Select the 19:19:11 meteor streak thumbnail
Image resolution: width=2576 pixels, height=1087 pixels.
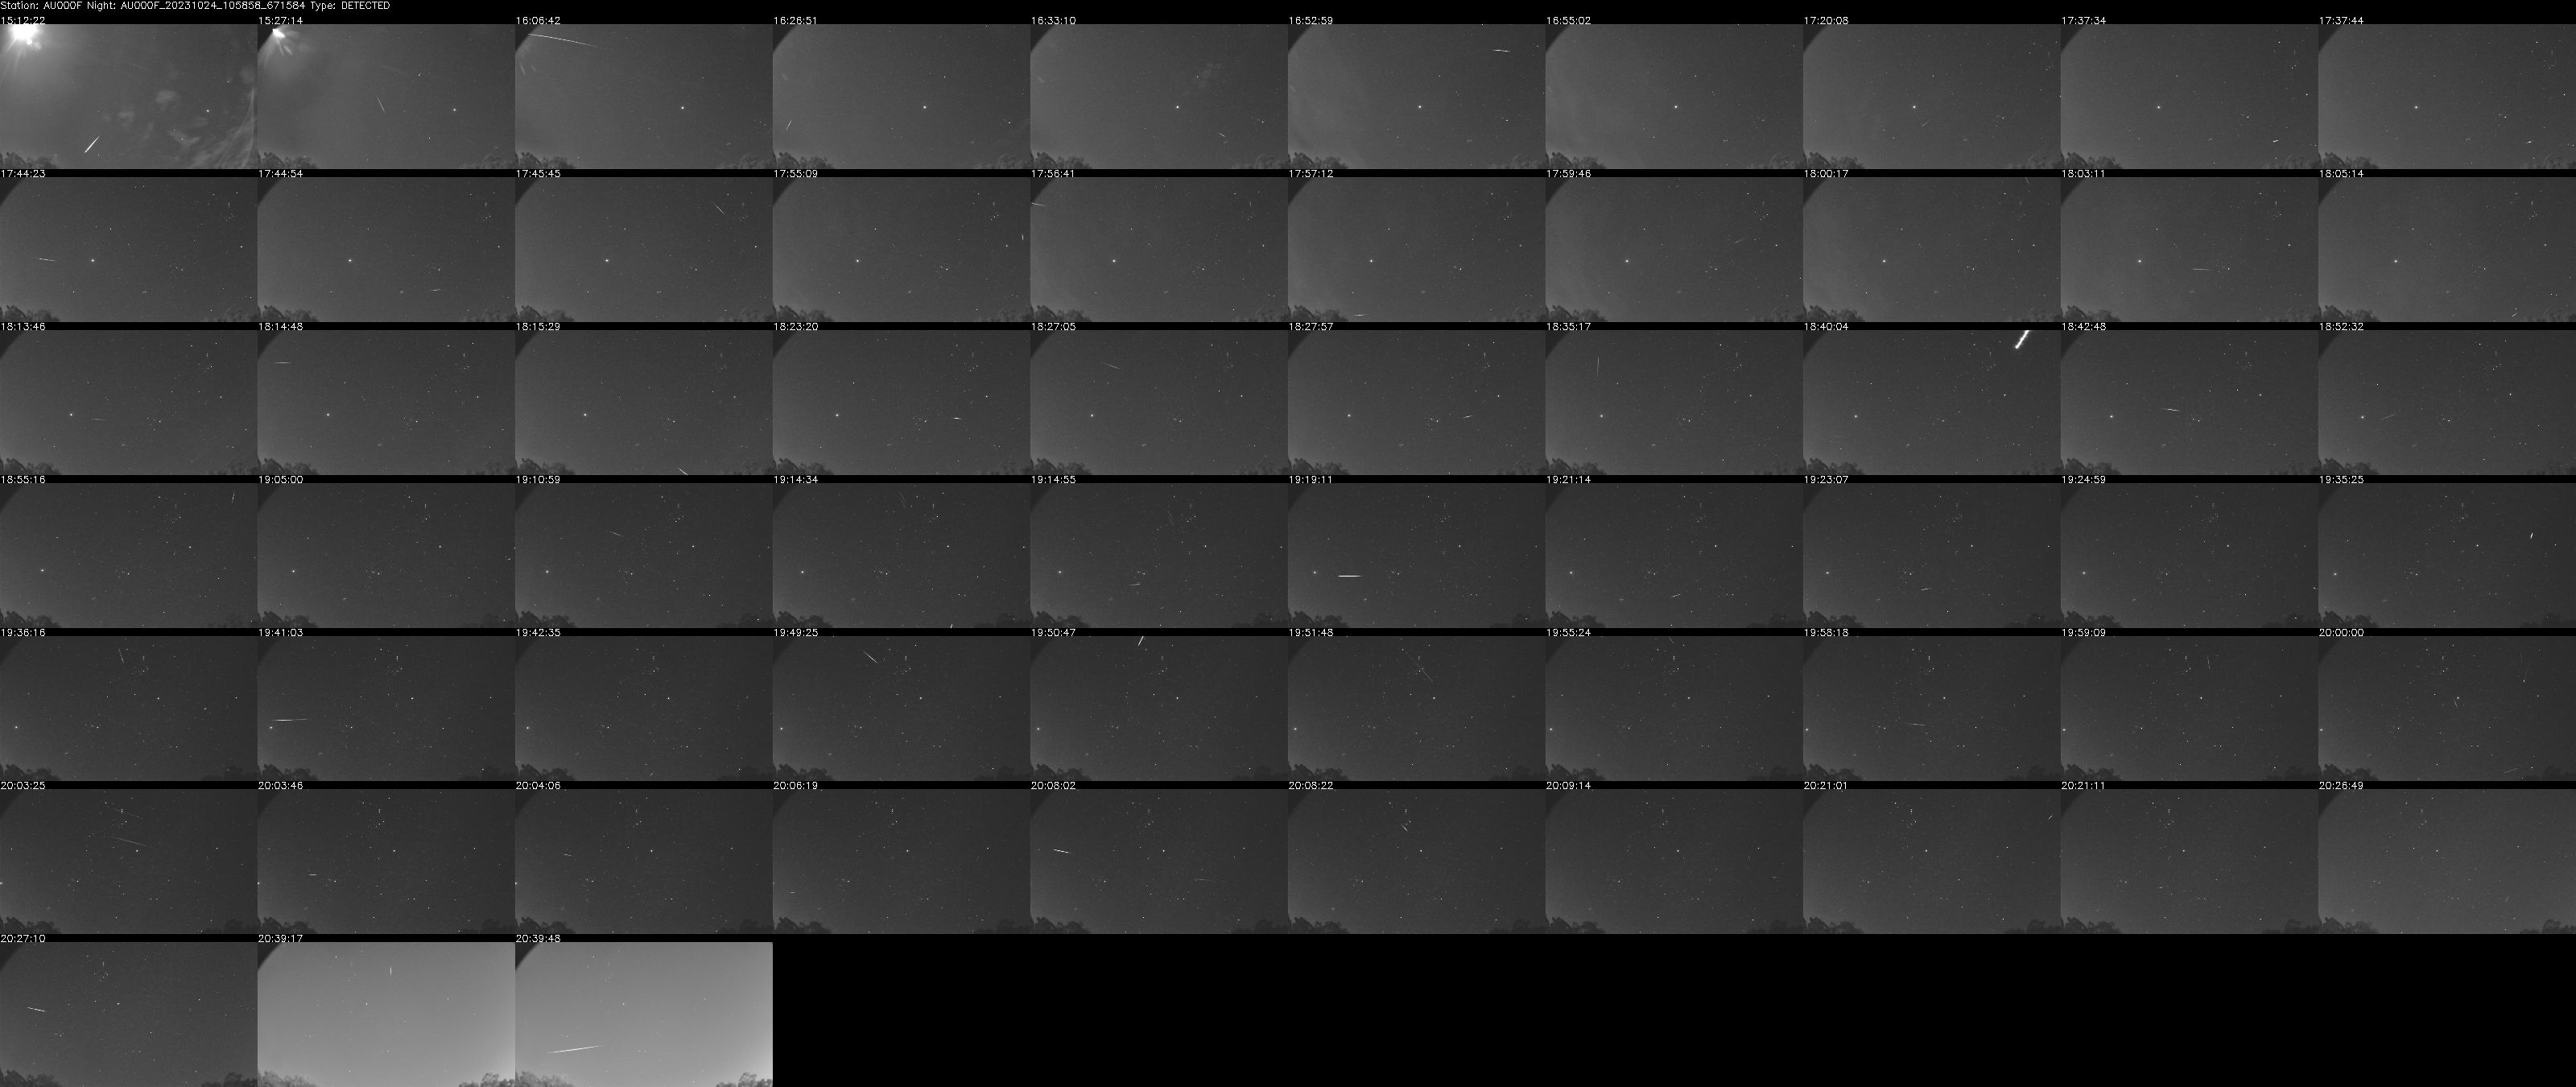coord(1416,555)
